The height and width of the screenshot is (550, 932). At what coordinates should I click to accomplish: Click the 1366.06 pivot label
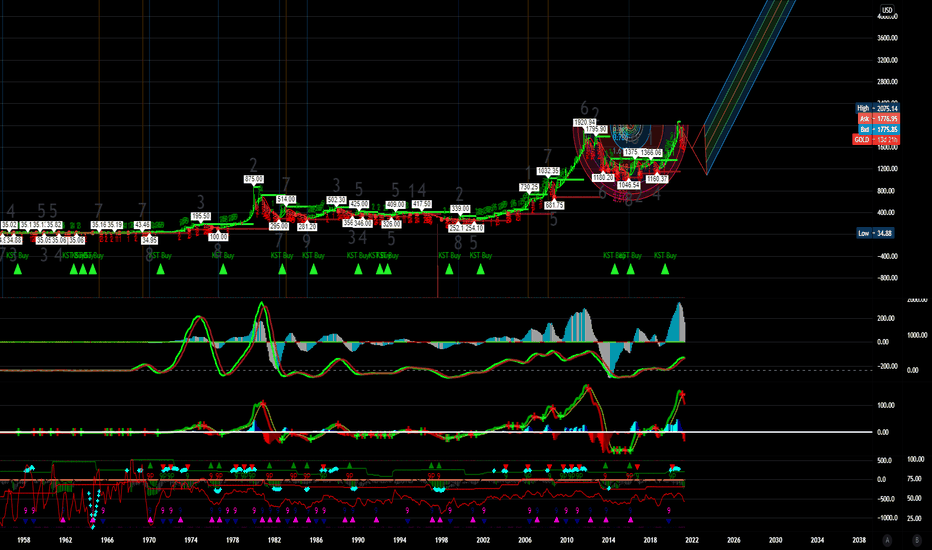click(x=651, y=153)
